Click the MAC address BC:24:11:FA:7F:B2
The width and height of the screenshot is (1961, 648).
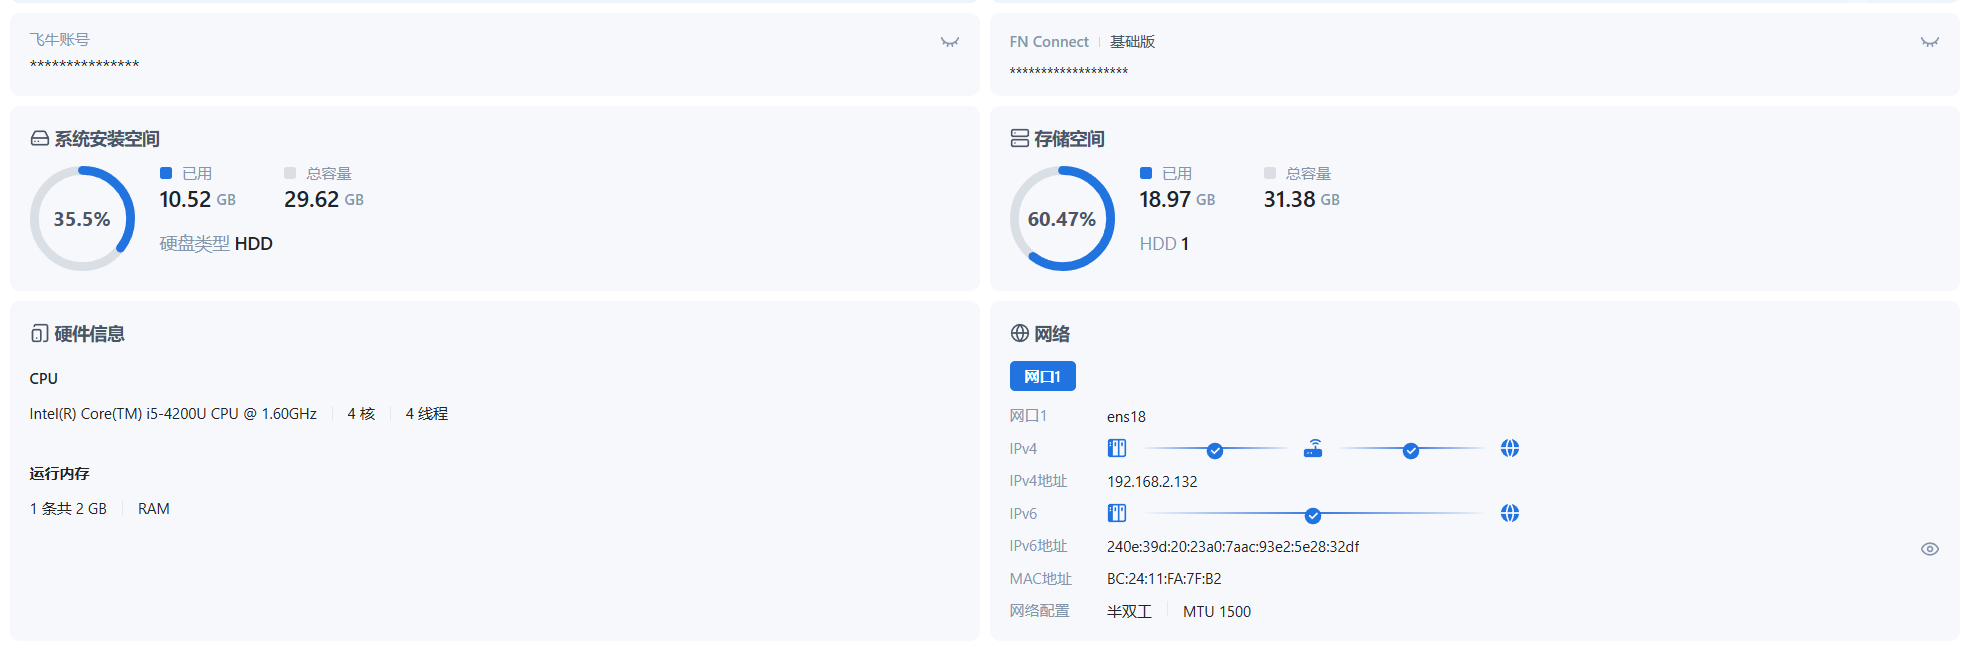(1164, 579)
